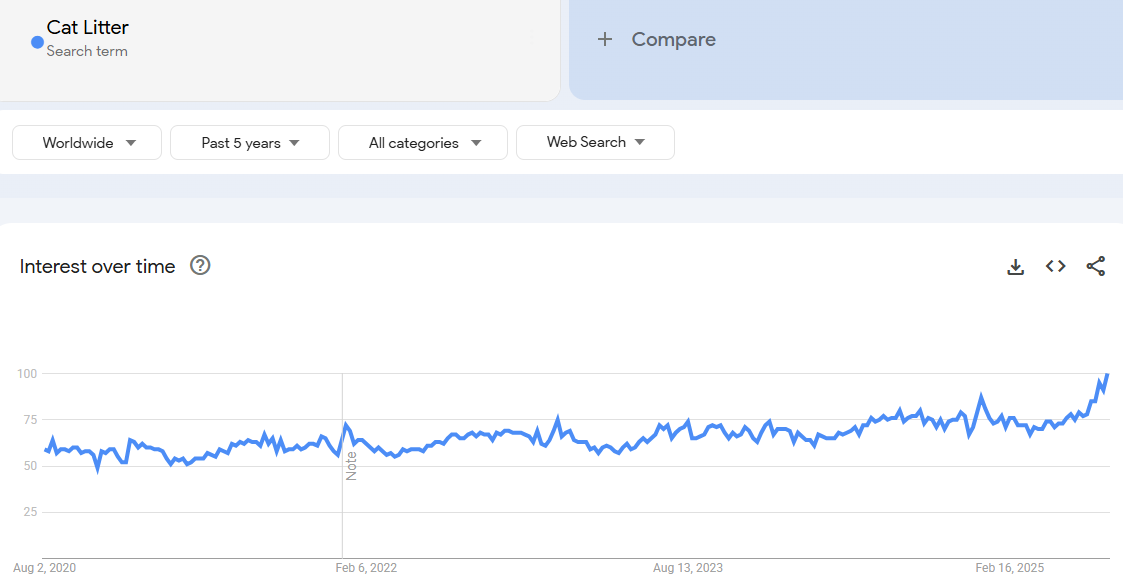Screen dimensions: 1123x587
Task: Click the Feb 16, 2025 date label
Action: [1009, 568]
